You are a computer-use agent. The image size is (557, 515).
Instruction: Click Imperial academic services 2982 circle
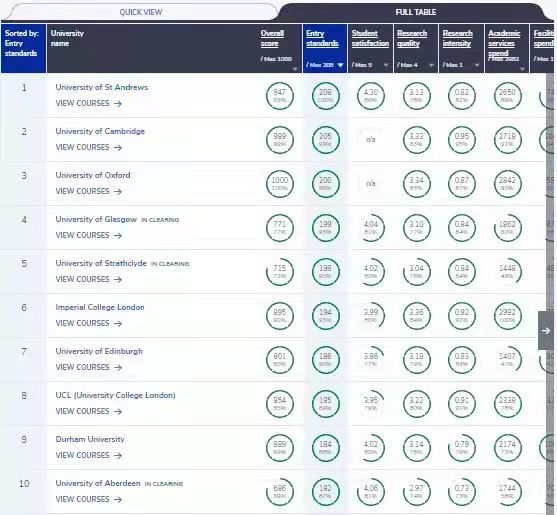[x=507, y=316]
